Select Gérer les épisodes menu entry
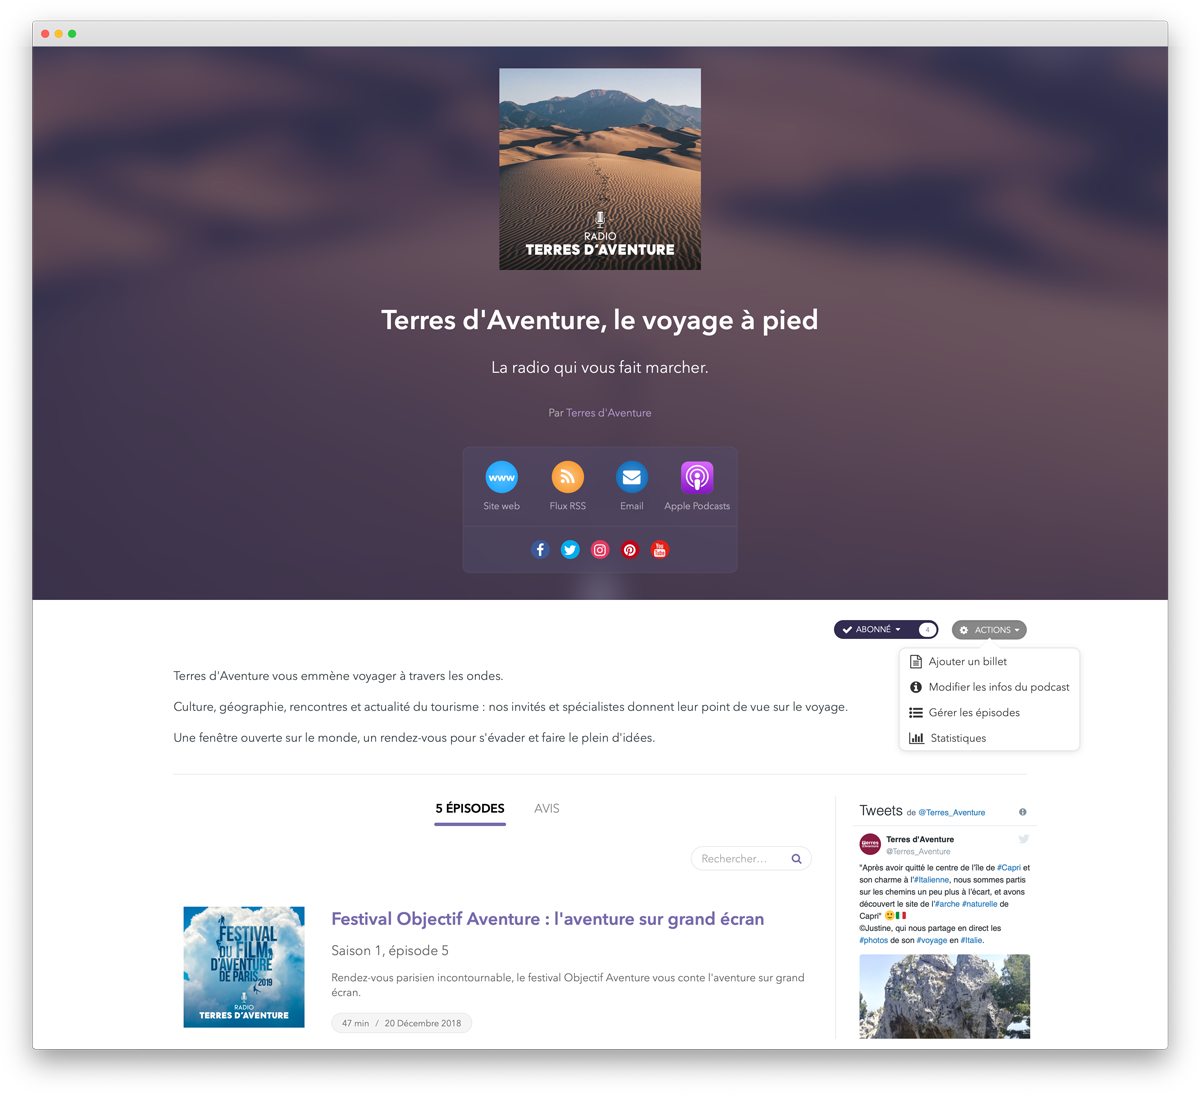 pyautogui.click(x=974, y=713)
